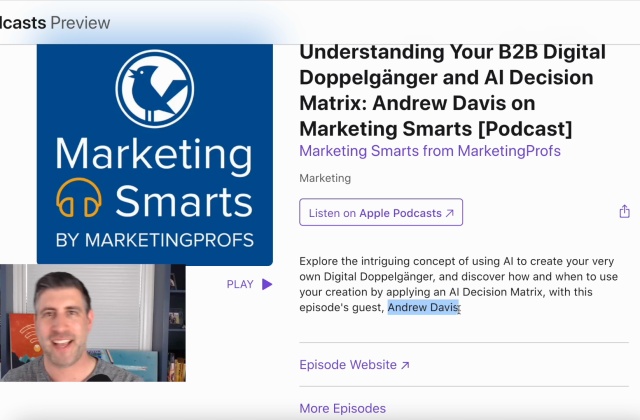Click the webcam video overlay of speaker
The width and height of the screenshot is (640, 420).
point(93,323)
